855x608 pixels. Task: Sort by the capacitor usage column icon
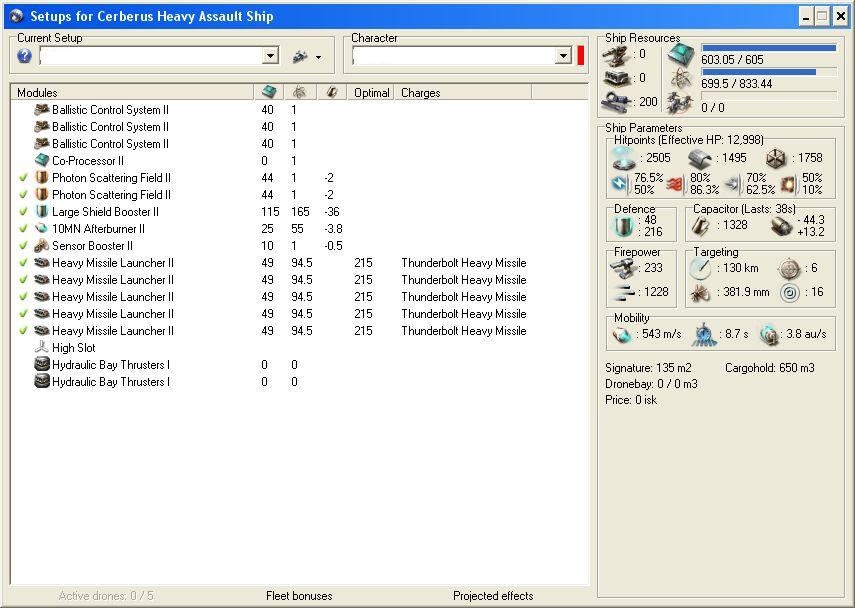click(x=332, y=93)
